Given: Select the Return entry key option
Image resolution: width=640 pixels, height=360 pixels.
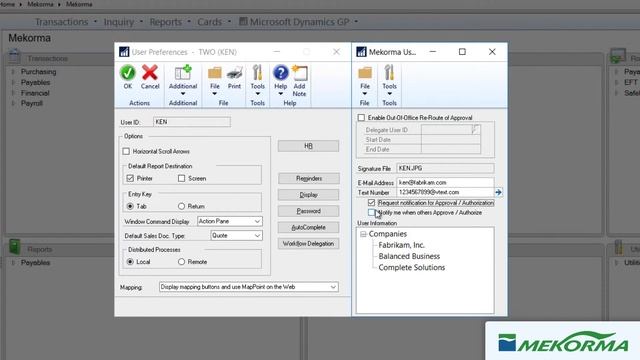Looking at the screenshot, I should tap(182, 206).
